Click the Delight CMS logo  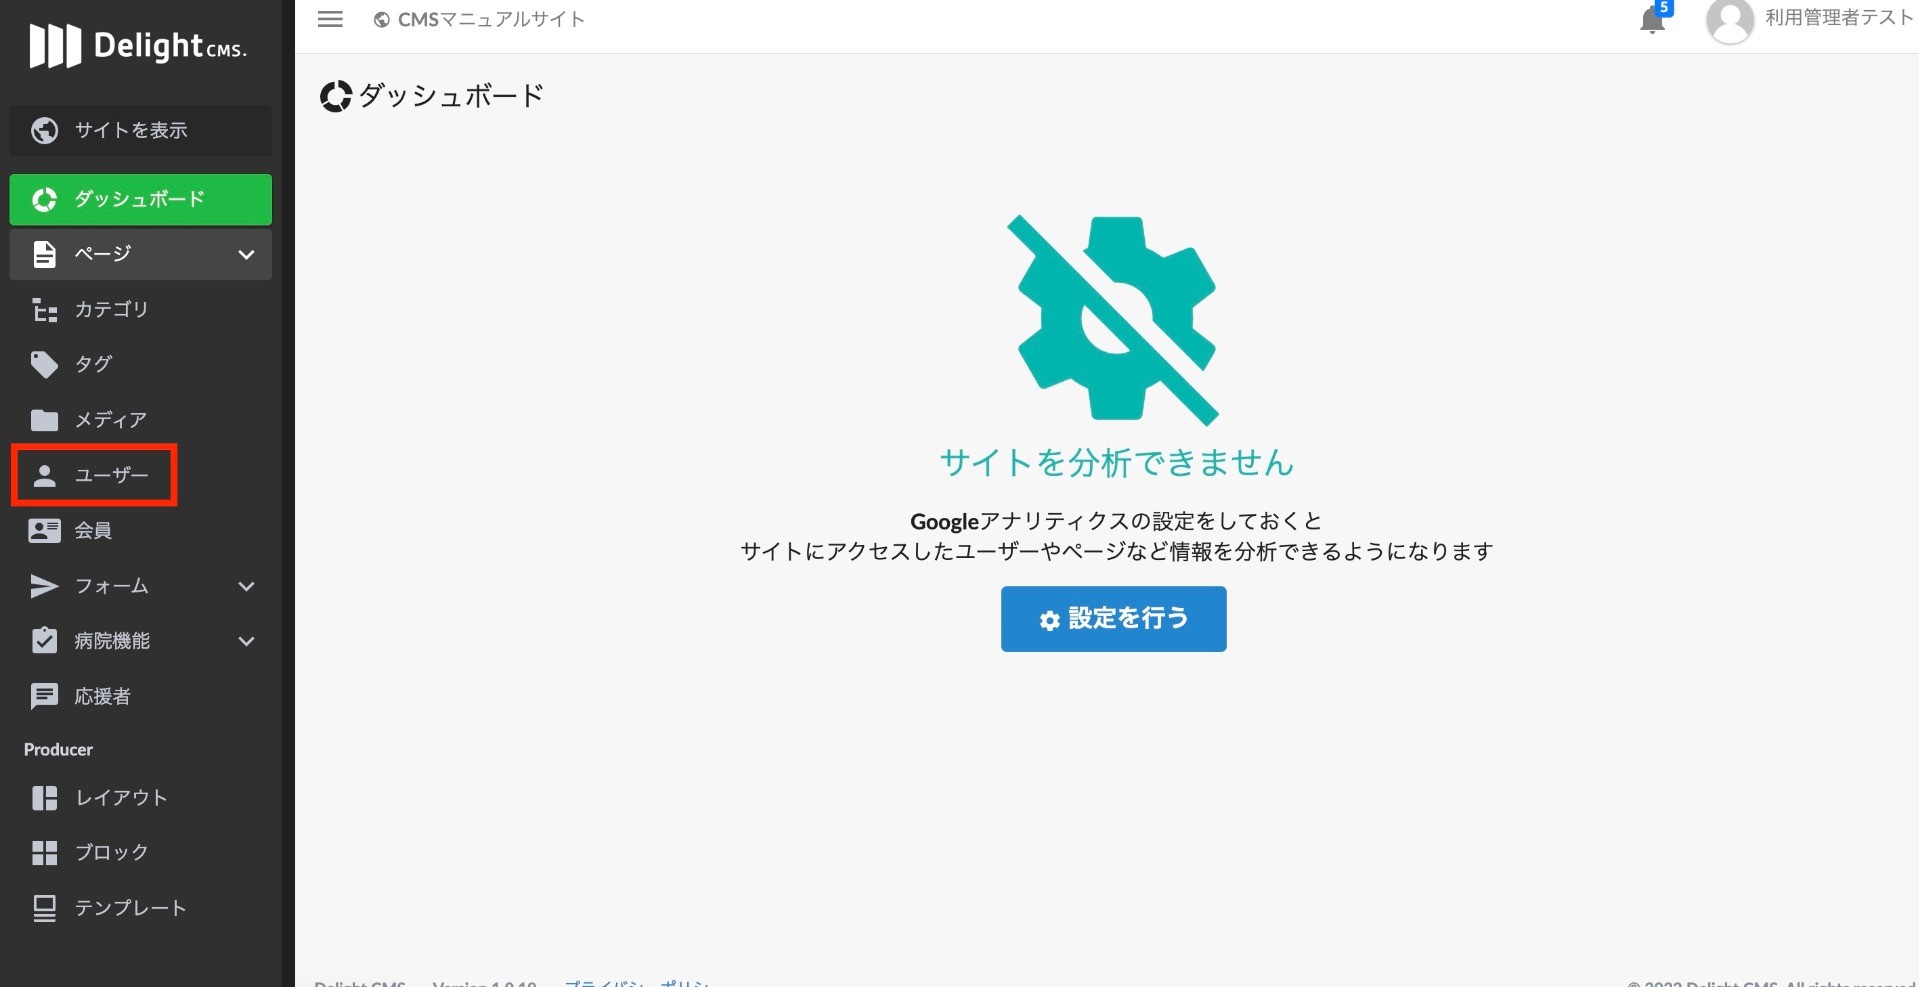point(139,45)
